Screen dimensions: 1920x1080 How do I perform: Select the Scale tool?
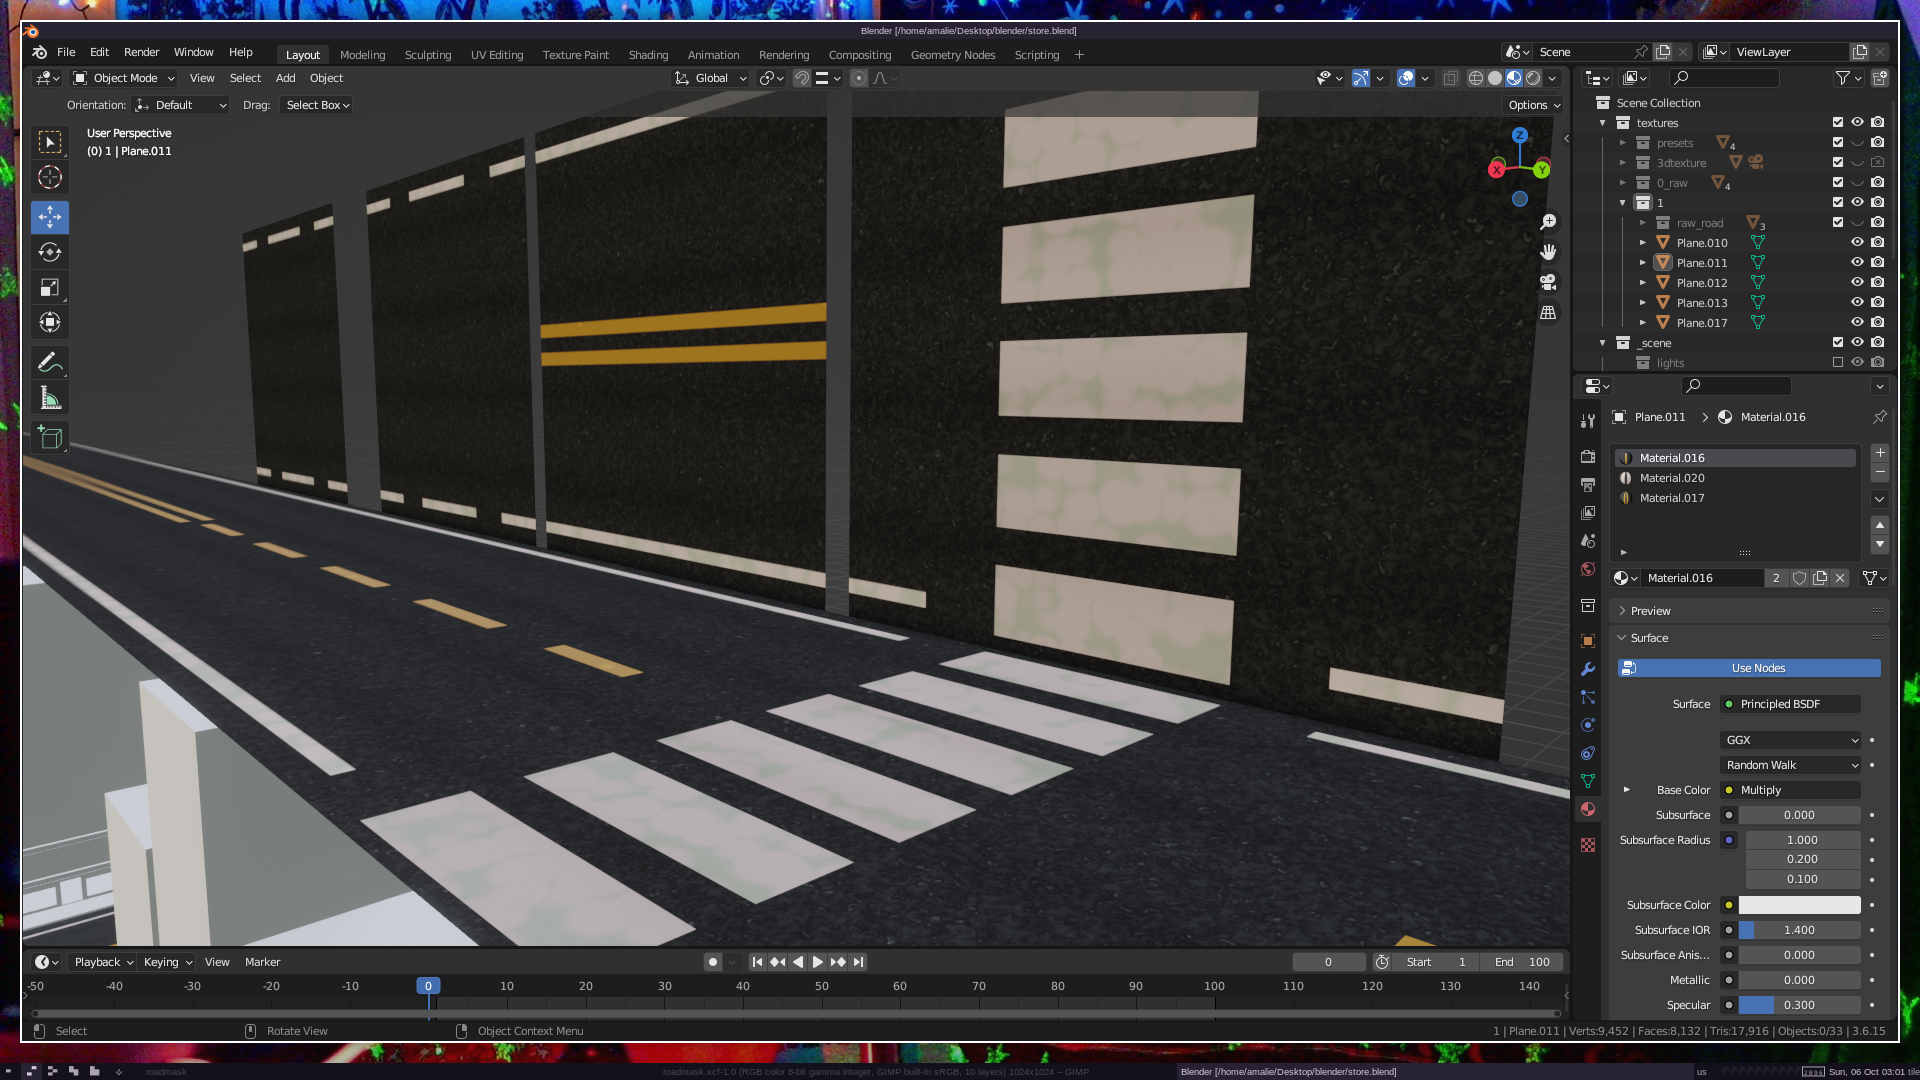pos(50,288)
